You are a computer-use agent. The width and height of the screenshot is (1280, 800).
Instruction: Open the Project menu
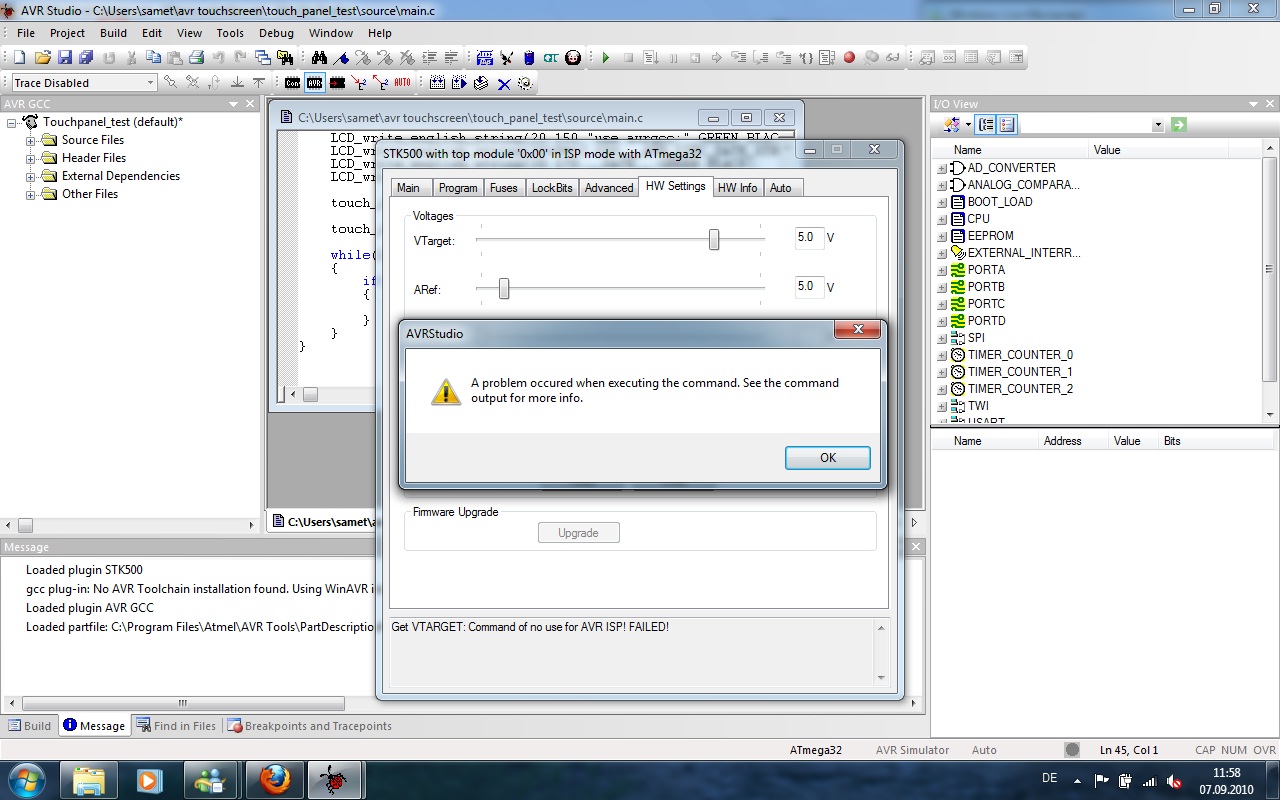tap(68, 33)
